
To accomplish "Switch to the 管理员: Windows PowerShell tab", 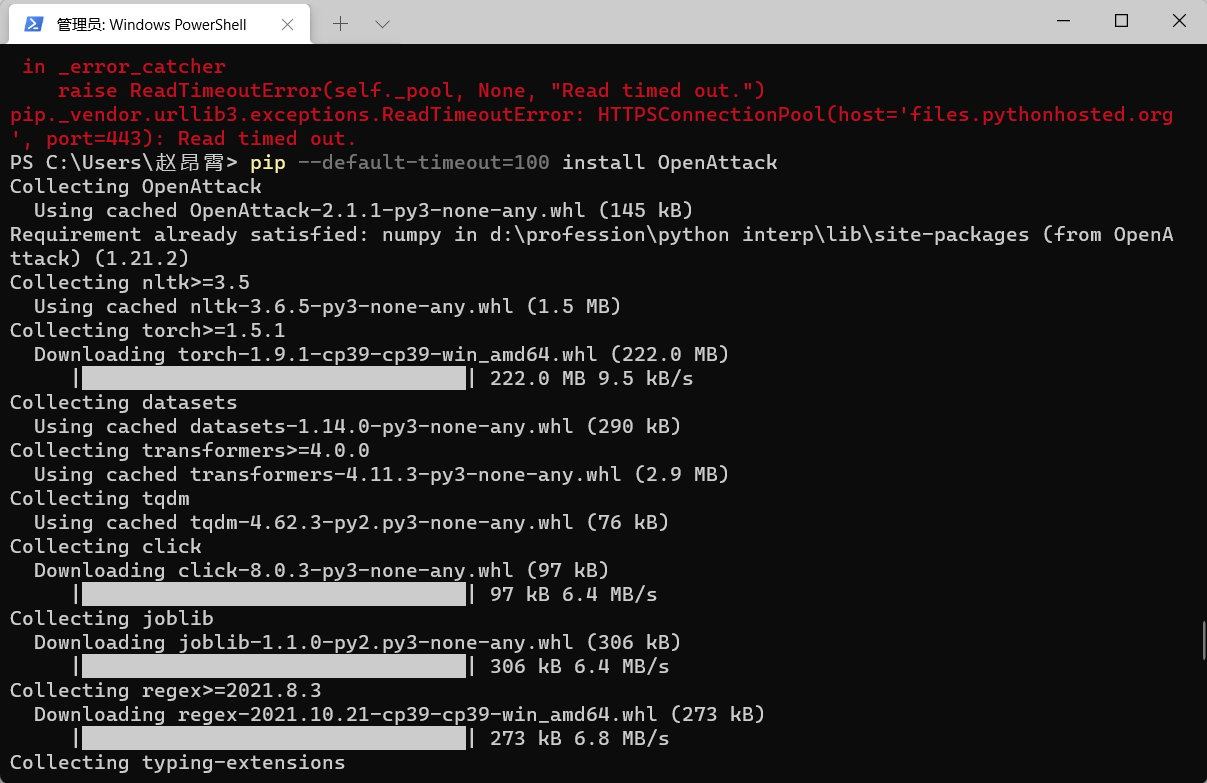I will [150, 23].
